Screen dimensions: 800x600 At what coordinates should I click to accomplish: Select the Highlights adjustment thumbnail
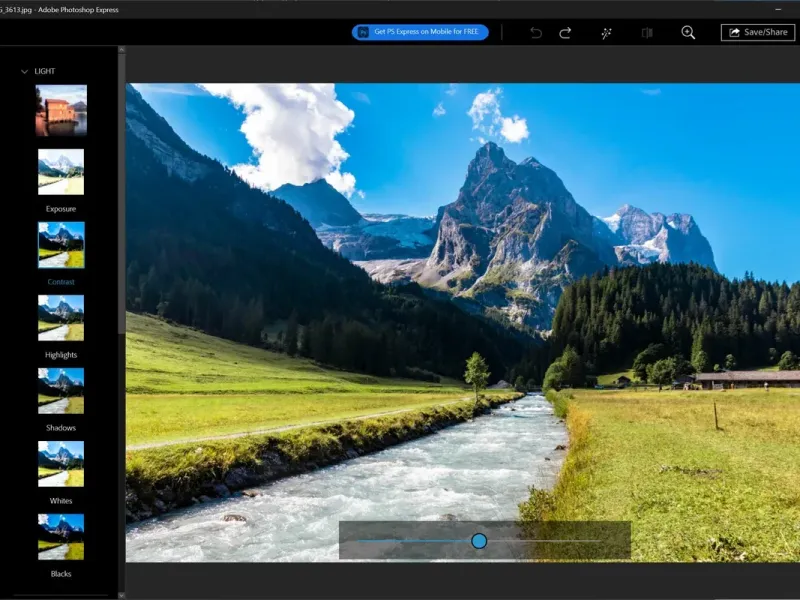point(61,317)
